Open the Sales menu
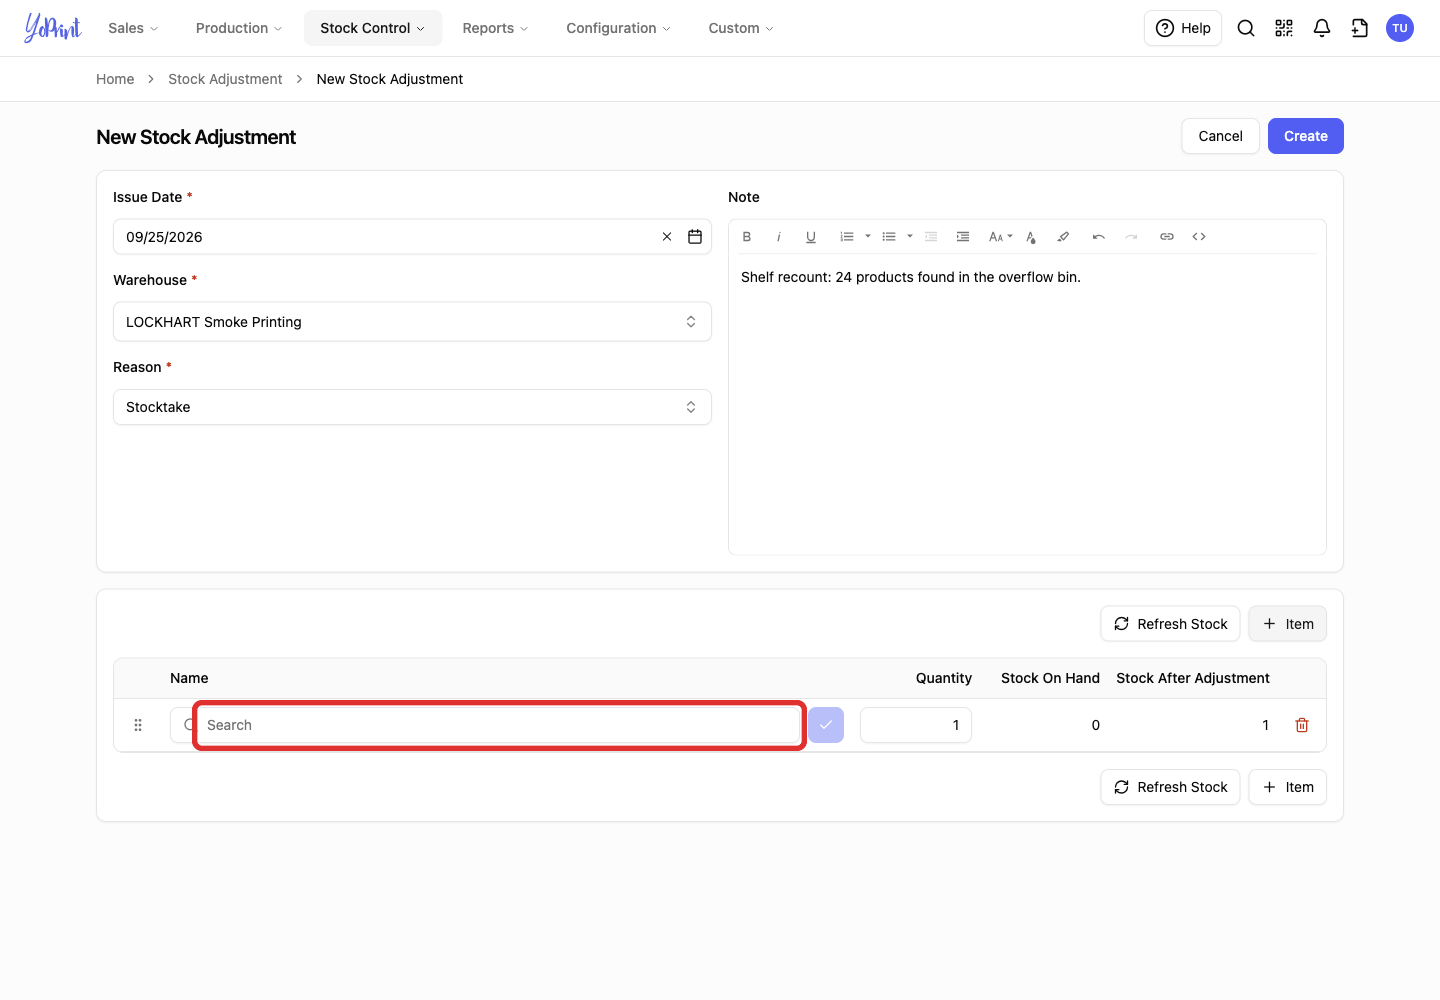 coord(133,28)
